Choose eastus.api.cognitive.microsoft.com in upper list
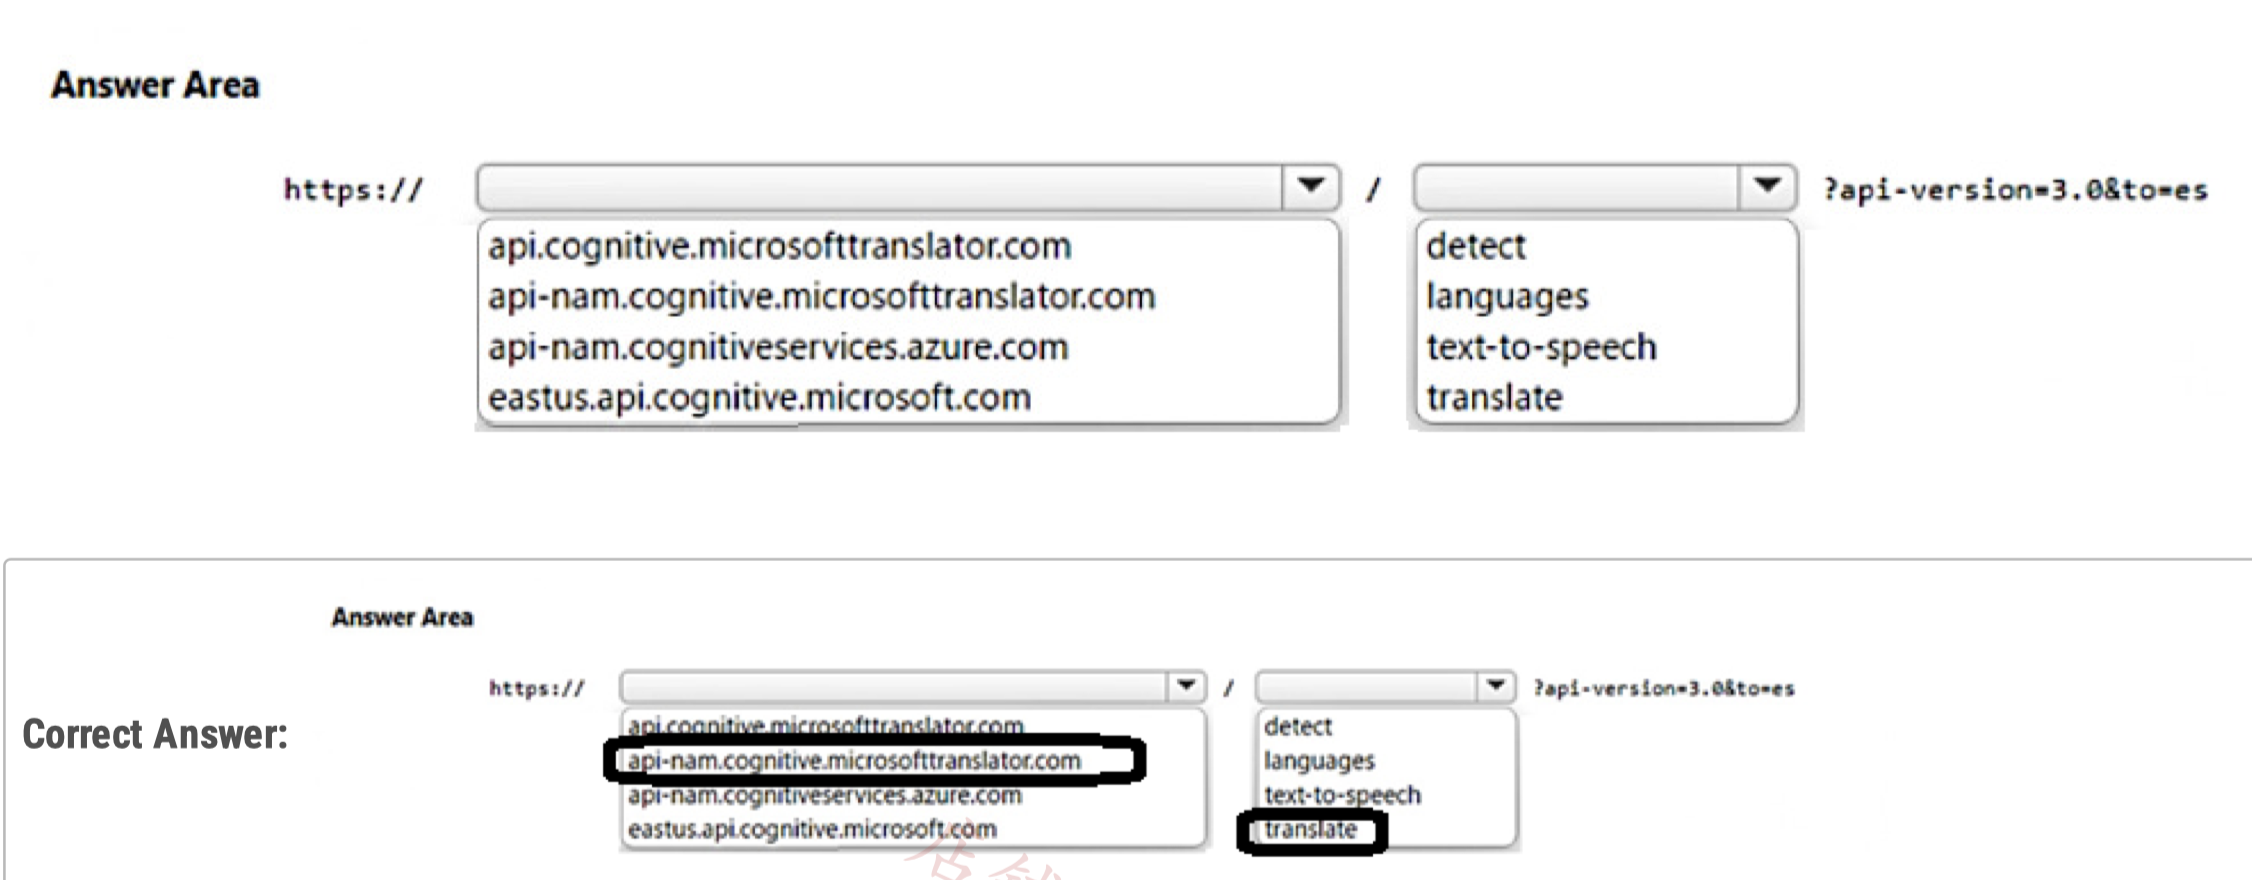 (759, 397)
